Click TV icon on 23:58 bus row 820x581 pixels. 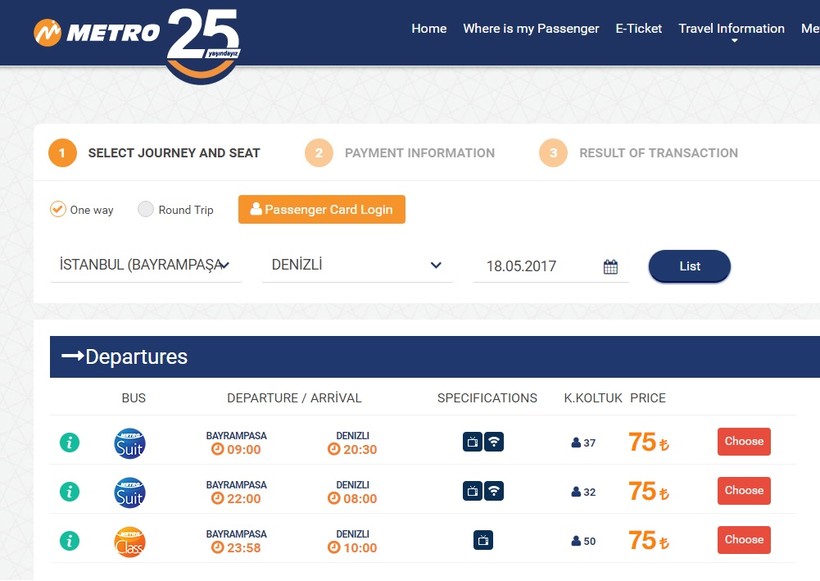[x=483, y=540]
